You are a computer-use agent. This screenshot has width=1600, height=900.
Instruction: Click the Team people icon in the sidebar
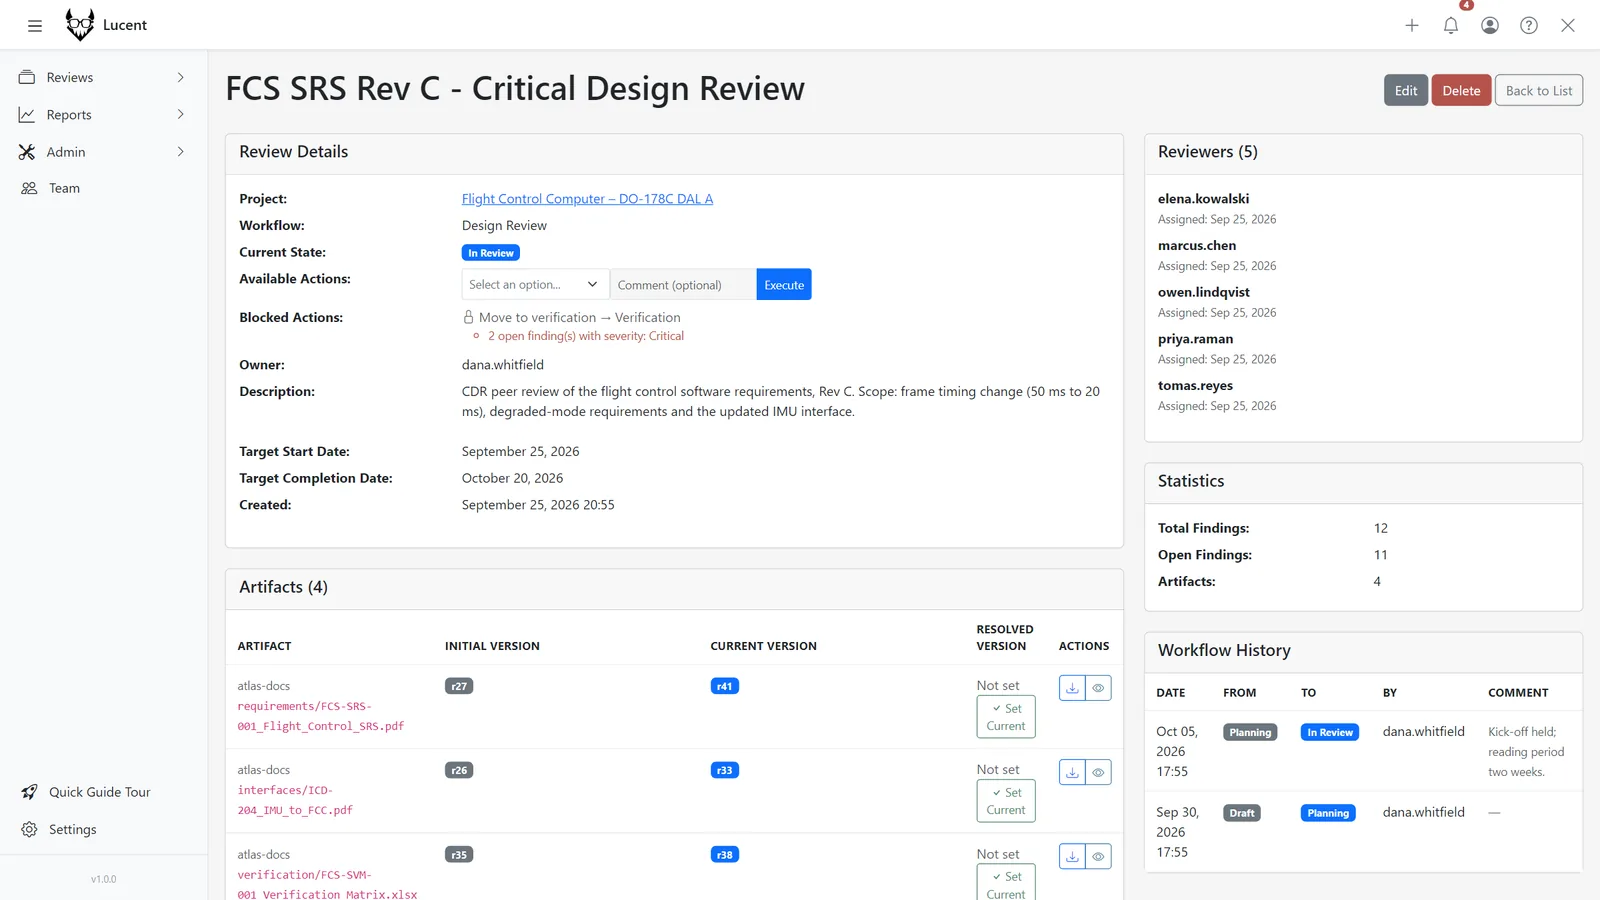[29, 188]
